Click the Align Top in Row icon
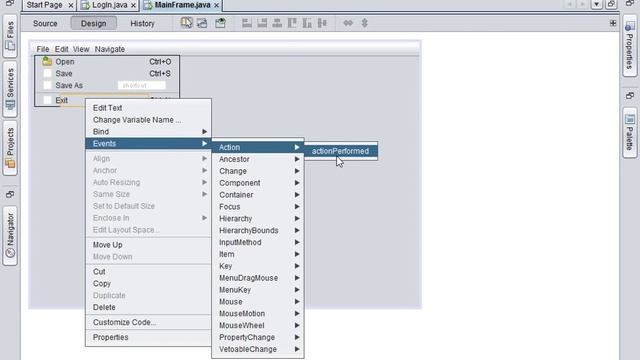The image size is (640, 360). click(x=292, y=23)
